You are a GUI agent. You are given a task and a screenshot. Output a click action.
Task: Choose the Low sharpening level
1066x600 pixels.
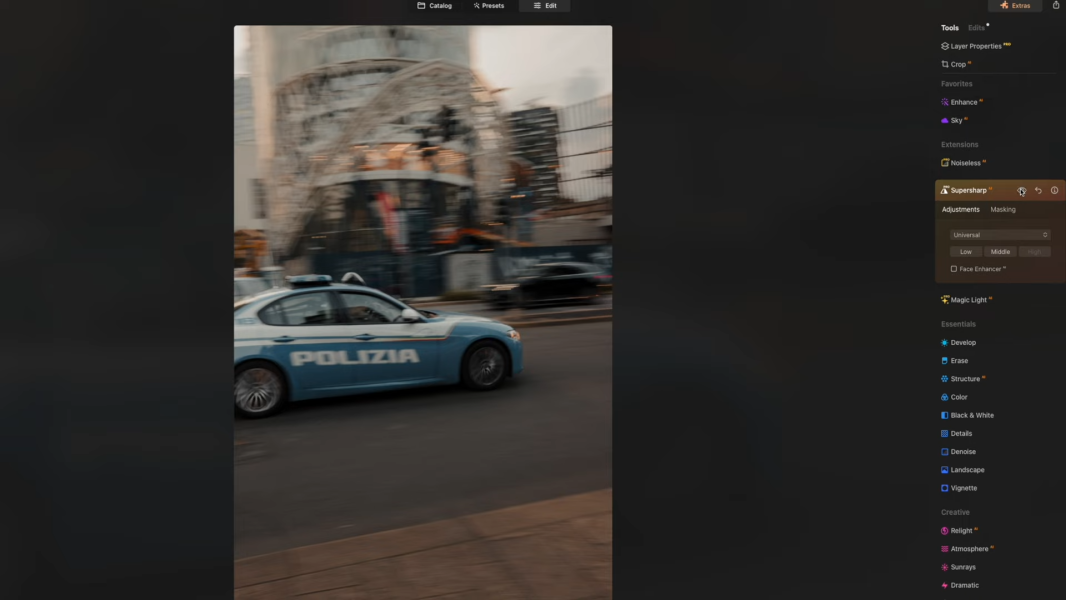pyautogui.click(x=965, y=252)
